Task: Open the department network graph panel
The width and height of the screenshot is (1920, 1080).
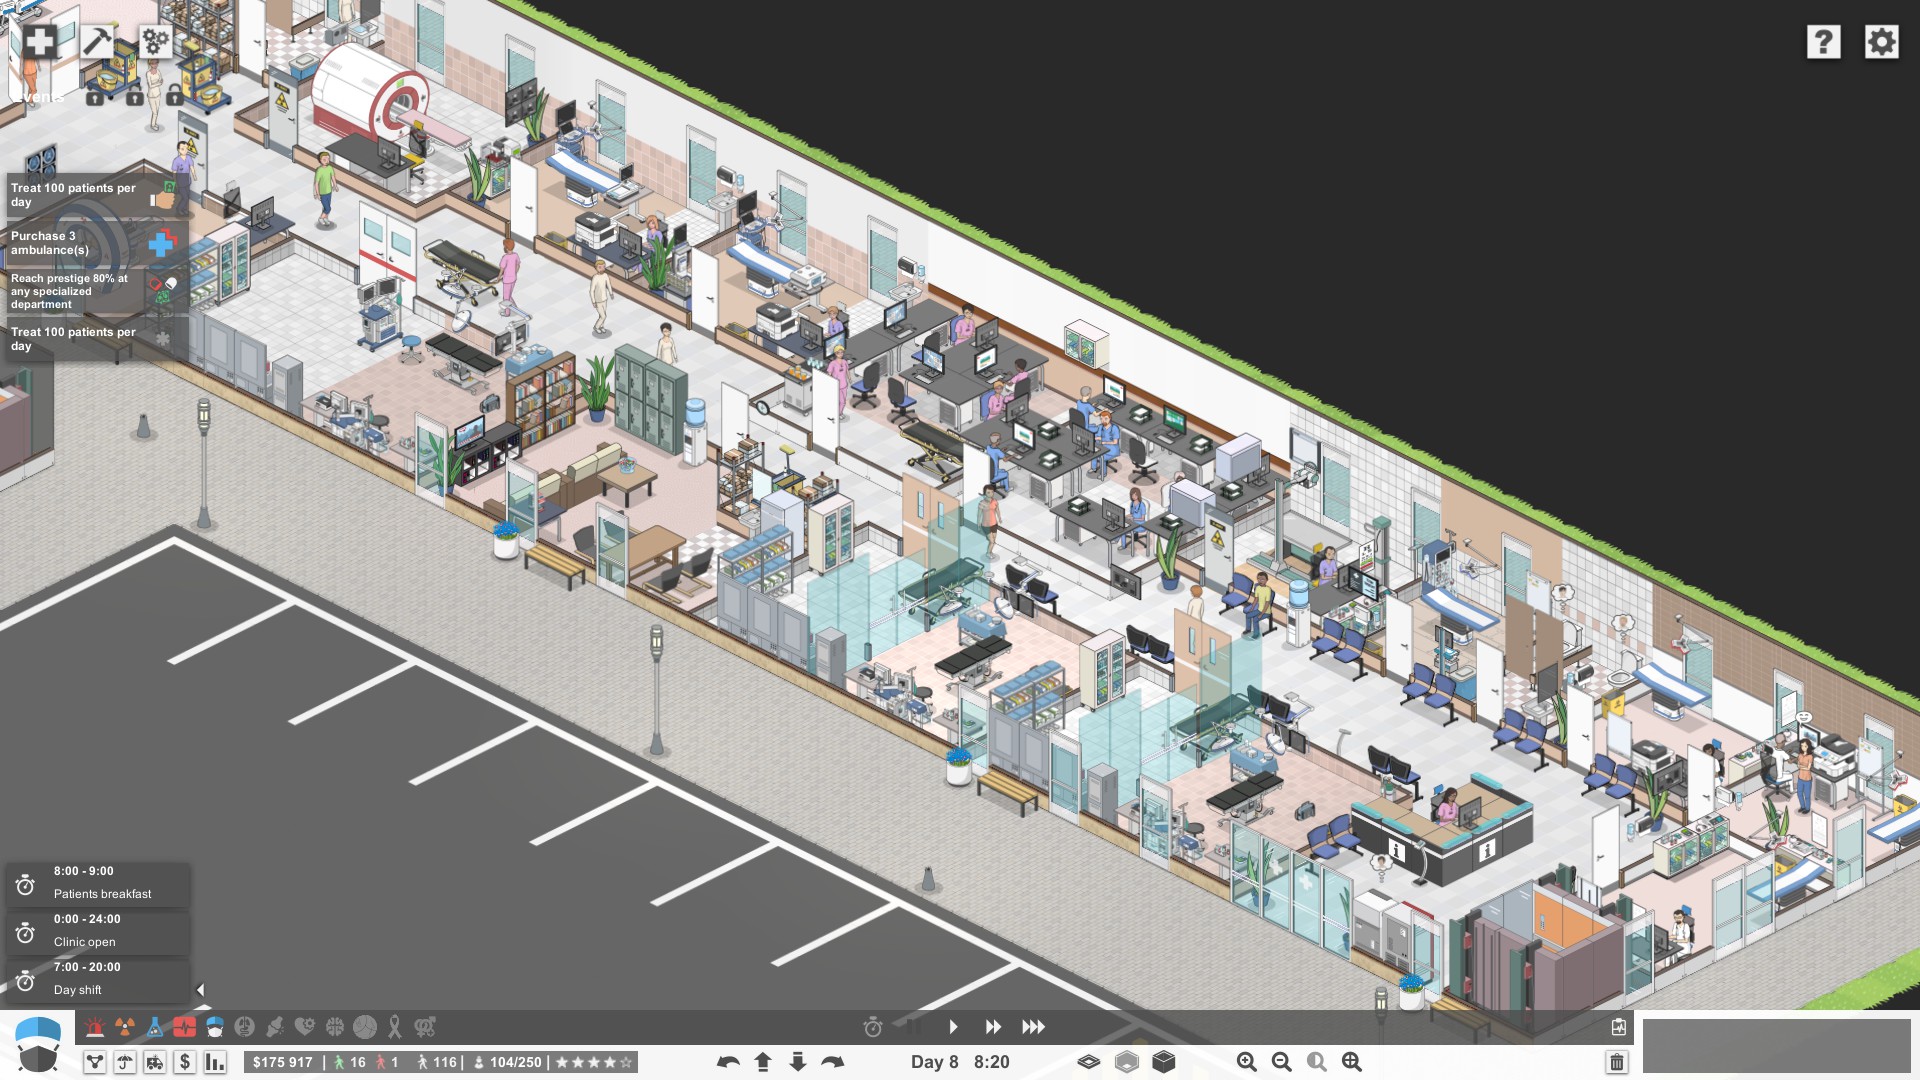Action: (95, 1062)
